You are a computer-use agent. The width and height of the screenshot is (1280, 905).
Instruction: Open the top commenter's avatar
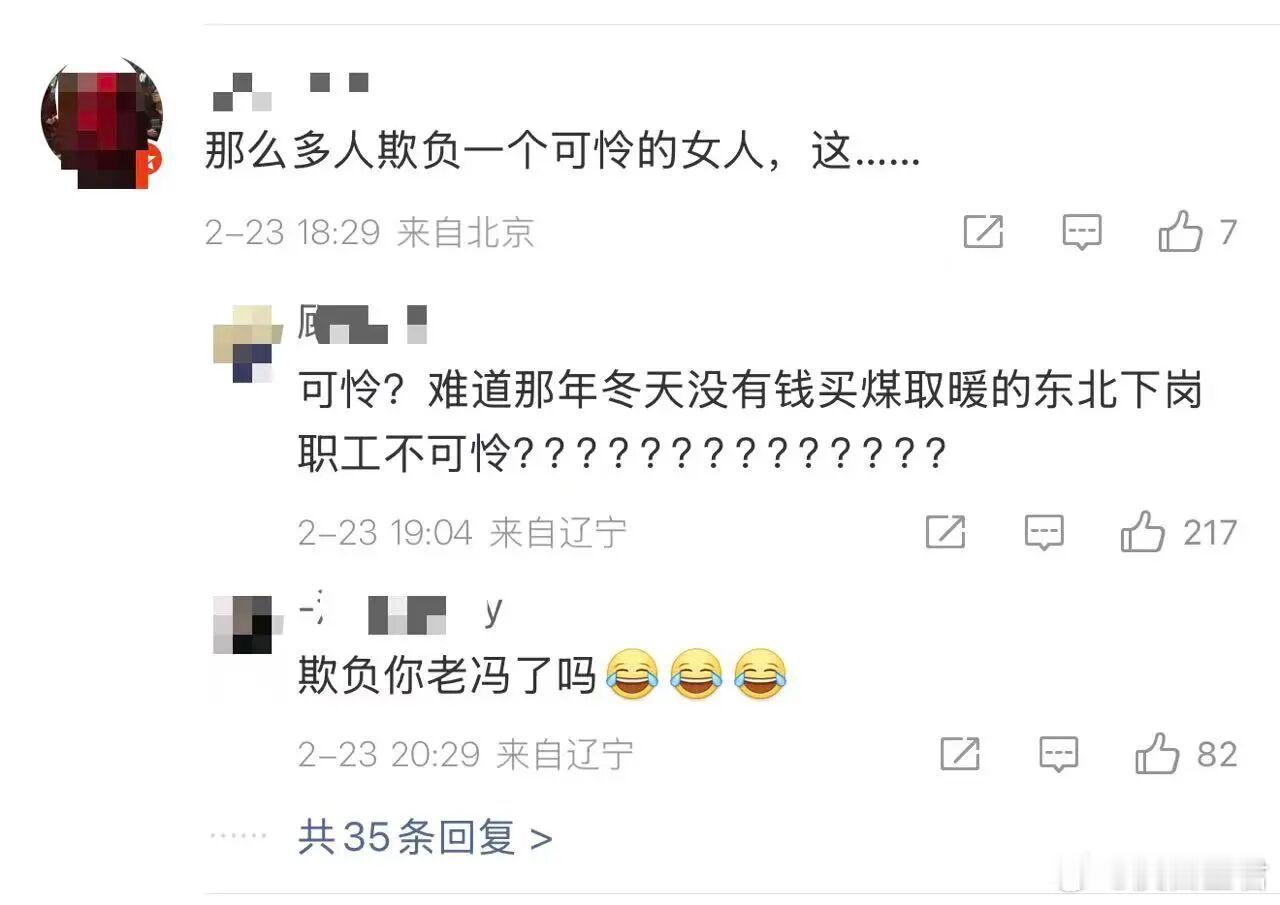click(102, 124)
